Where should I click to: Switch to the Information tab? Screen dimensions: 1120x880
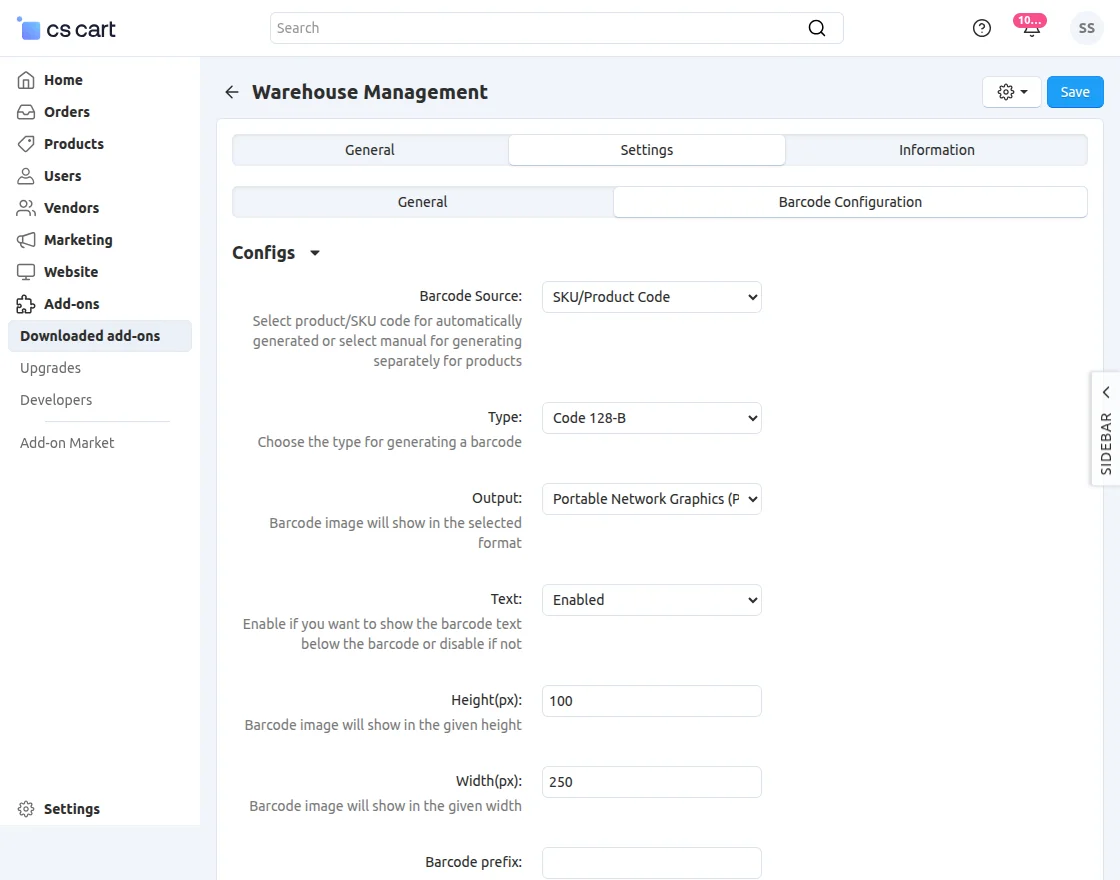point(936,150)
